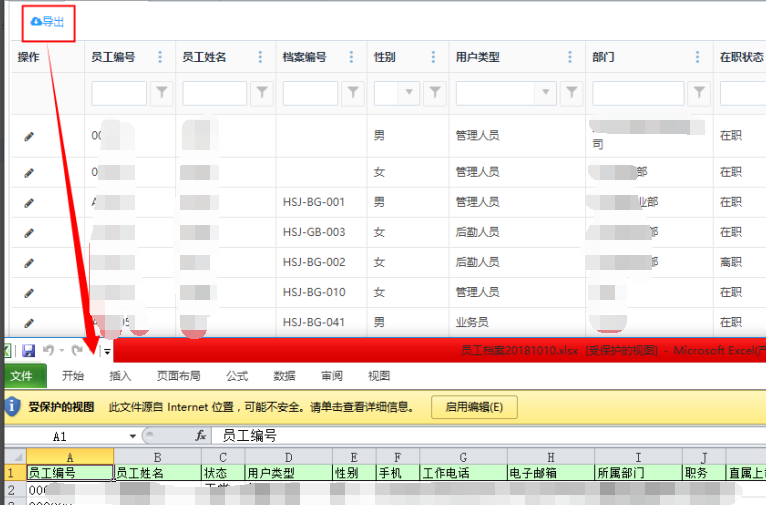Viewport: 766px width, 505px height.
Task: Click filter icon for 档案编号 column
Action: 353,93
